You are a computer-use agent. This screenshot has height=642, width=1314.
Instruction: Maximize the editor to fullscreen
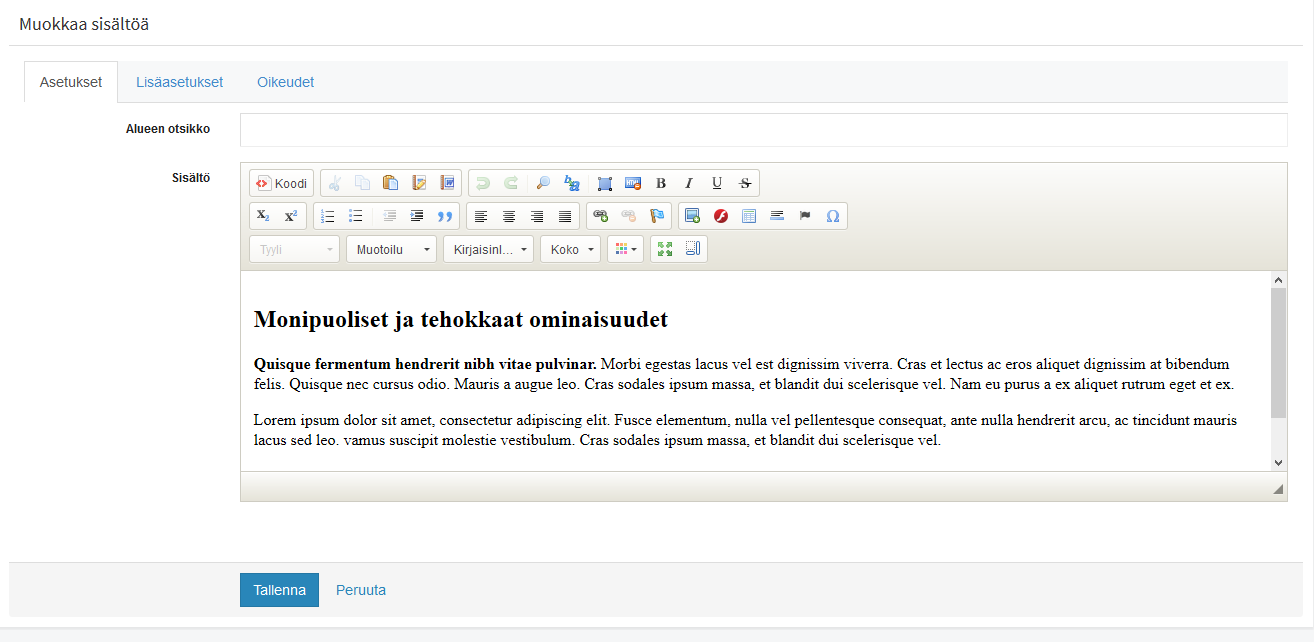(x=665, y=249)
